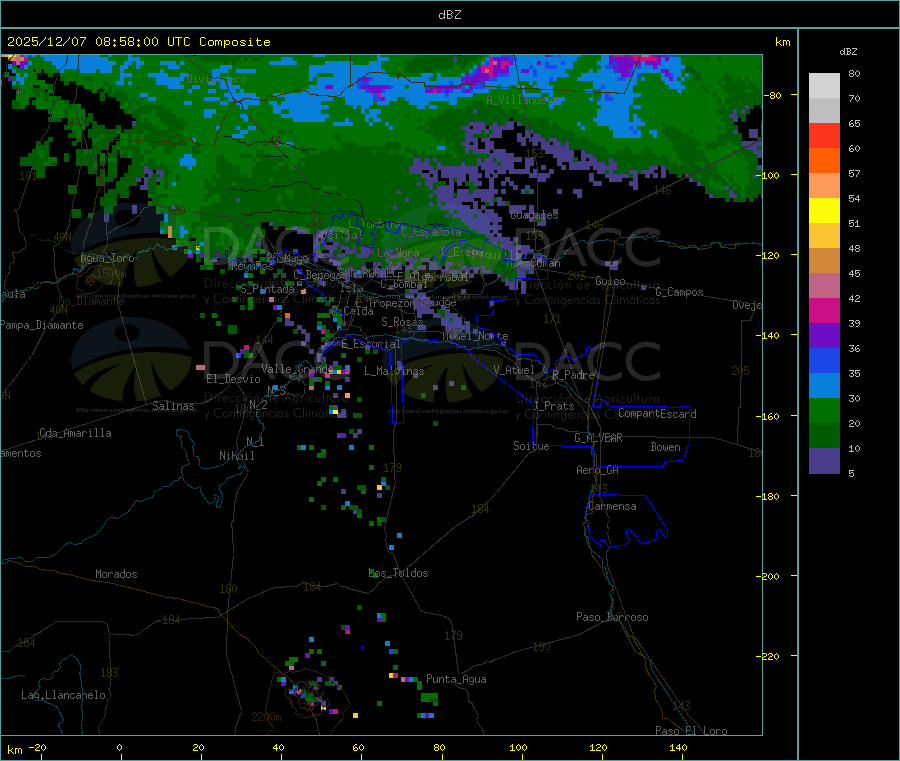The width and height of the screenshot is (900, 761).
Task: Click the magenta 39 dBZ legend swatch
Action: [824, 310]
